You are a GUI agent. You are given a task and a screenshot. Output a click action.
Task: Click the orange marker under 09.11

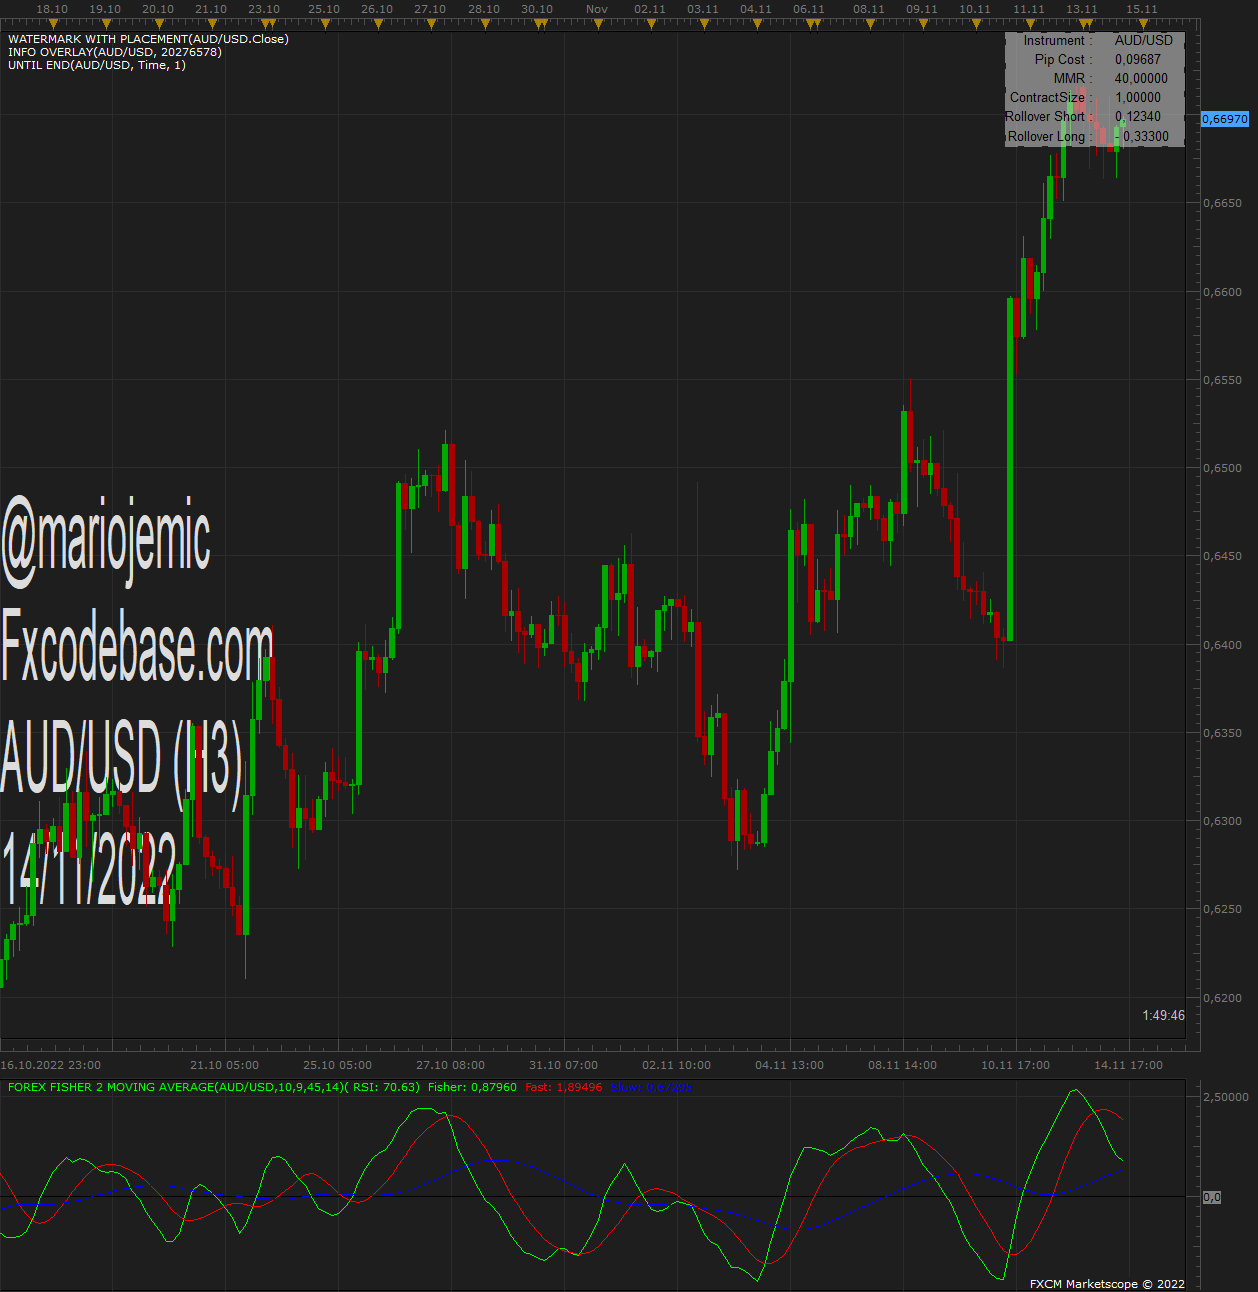[x=923, y=23]
